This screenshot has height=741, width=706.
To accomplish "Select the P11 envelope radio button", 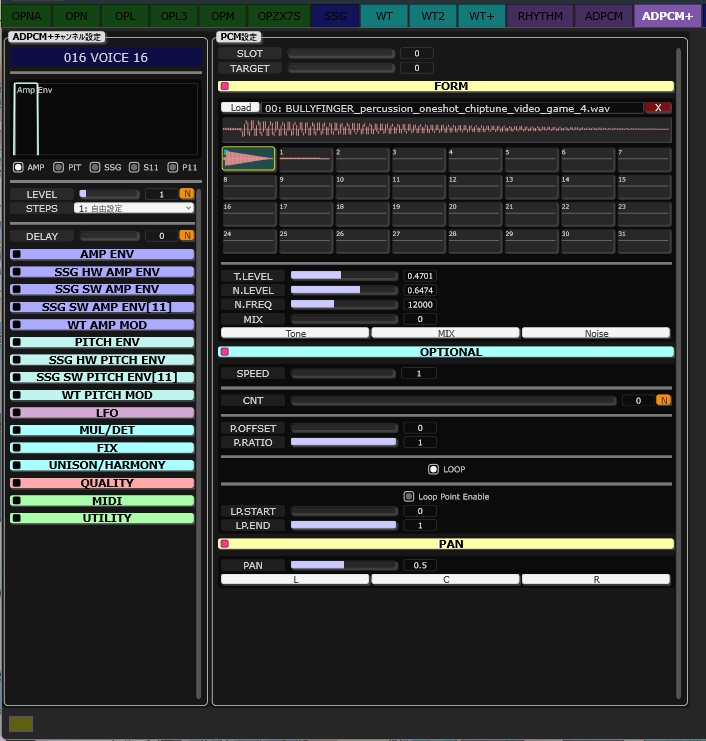I will tap(173, 167).
